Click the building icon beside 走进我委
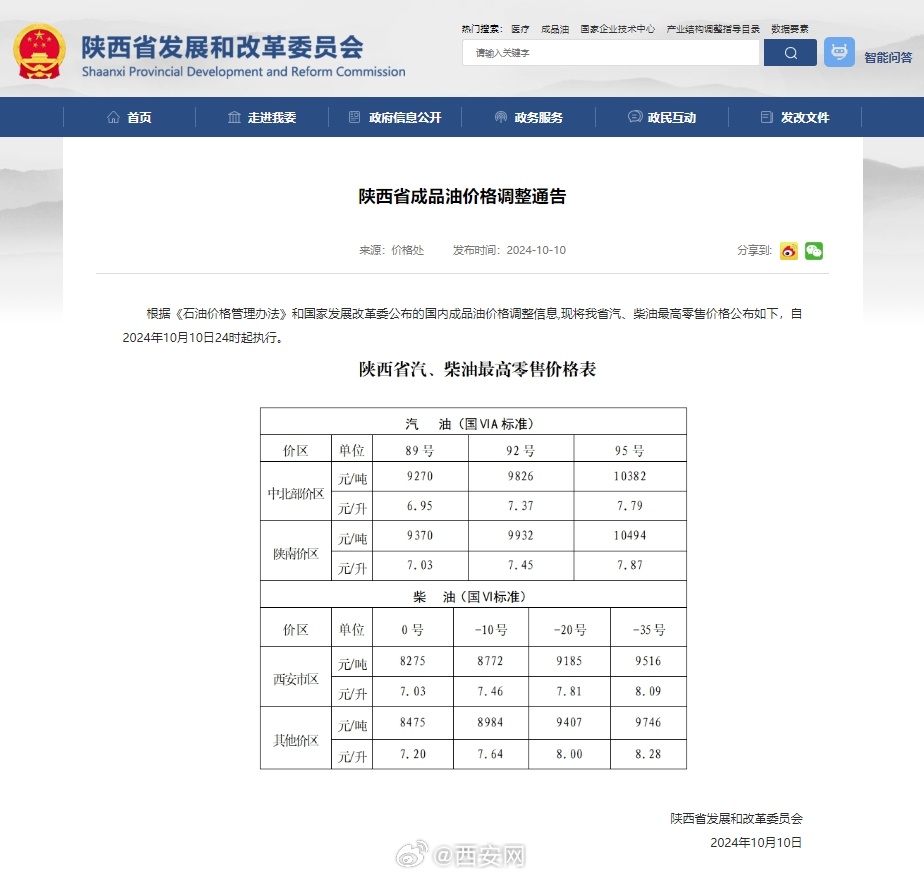The image size is (924, 877). point(234,117)
